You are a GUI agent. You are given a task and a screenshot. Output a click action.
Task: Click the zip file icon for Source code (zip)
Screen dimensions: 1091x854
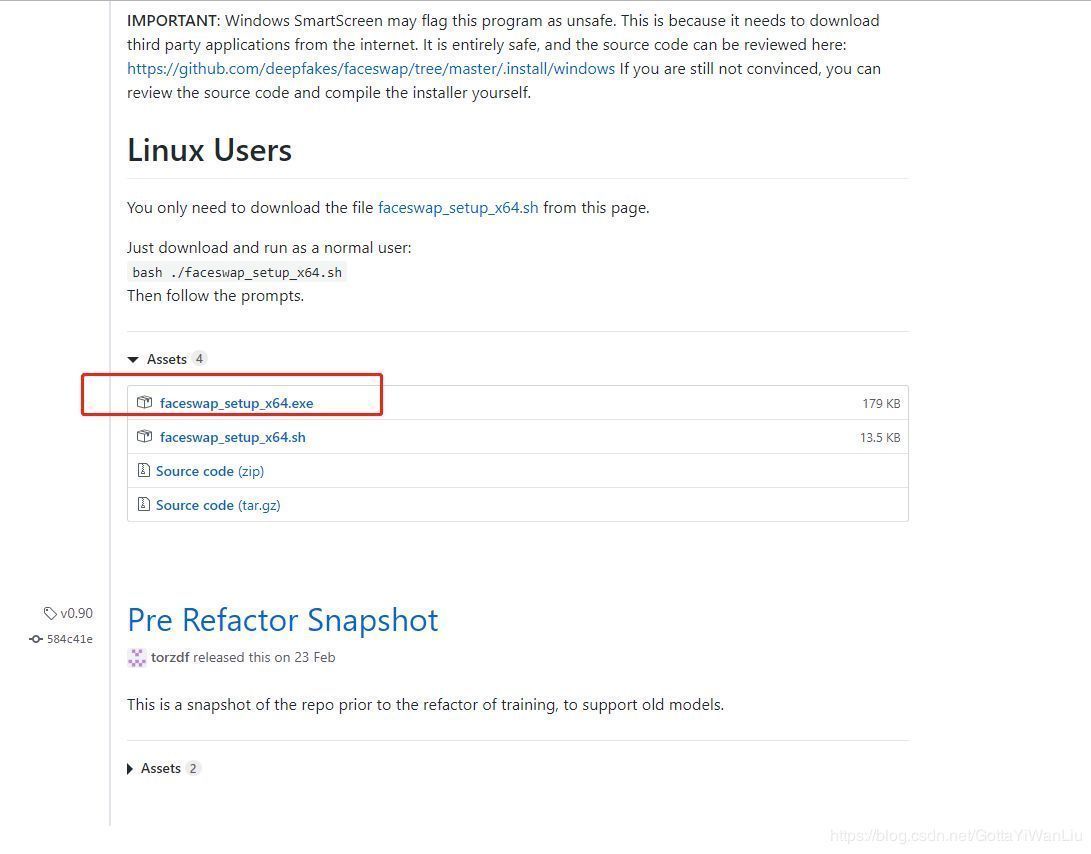(x=144, y=471)
